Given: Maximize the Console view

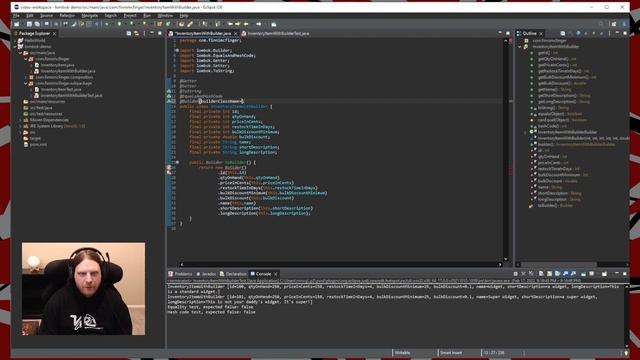Looking at the screenshot, I should (x=625, y=274).
